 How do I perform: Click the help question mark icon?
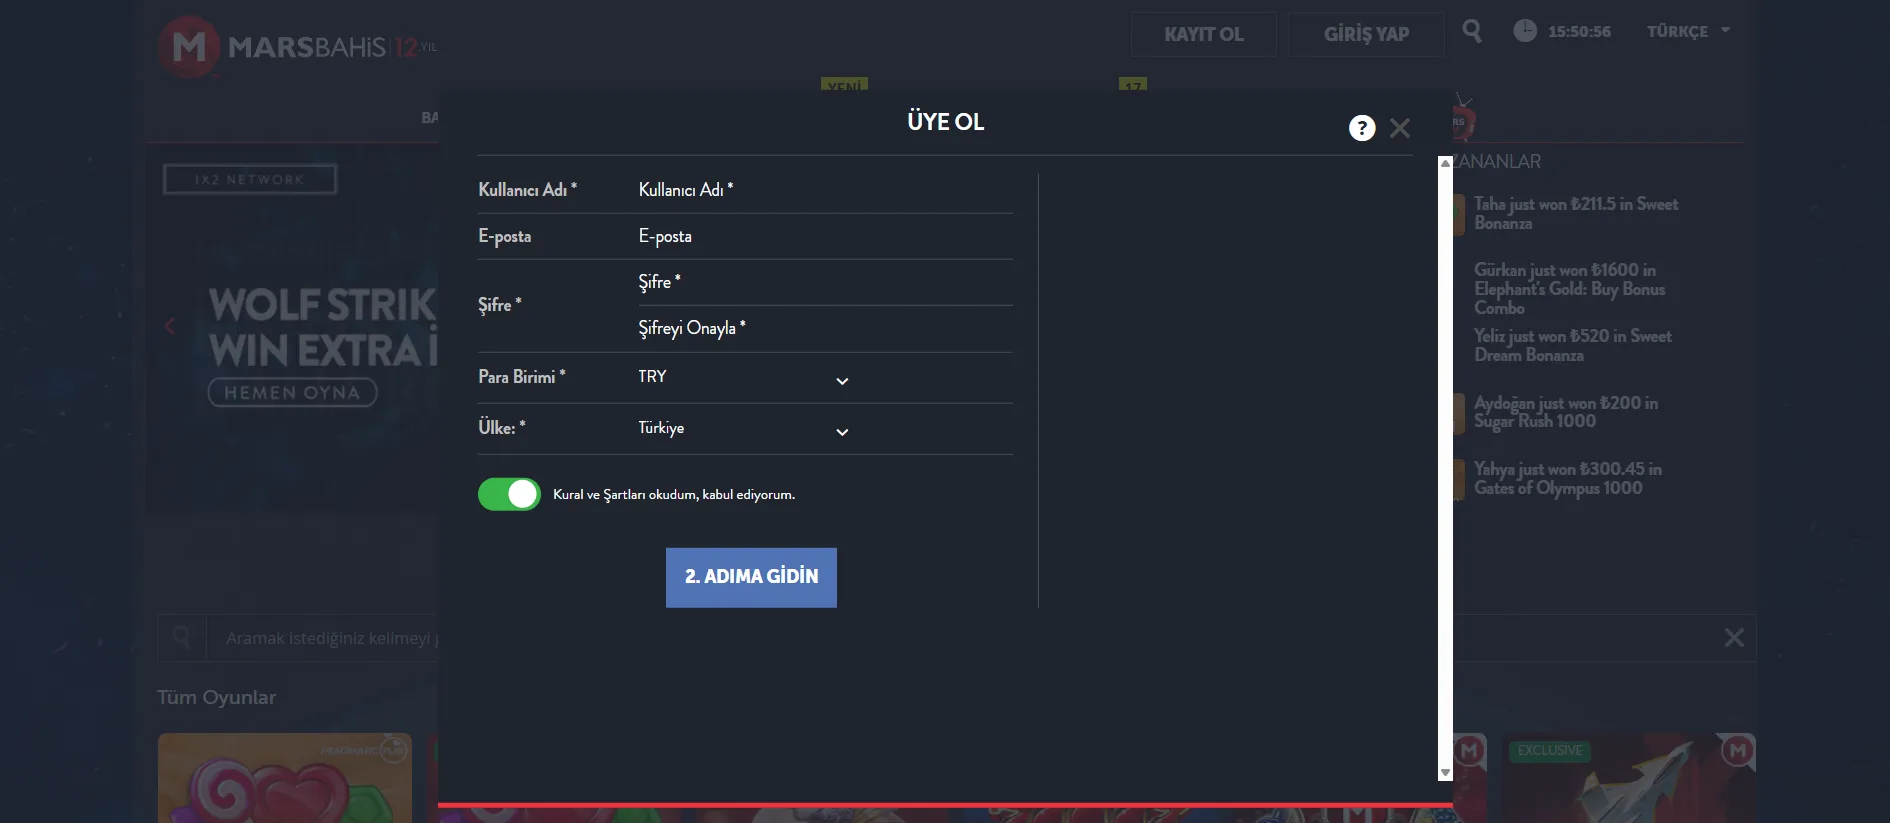[x=1361, y=128]
